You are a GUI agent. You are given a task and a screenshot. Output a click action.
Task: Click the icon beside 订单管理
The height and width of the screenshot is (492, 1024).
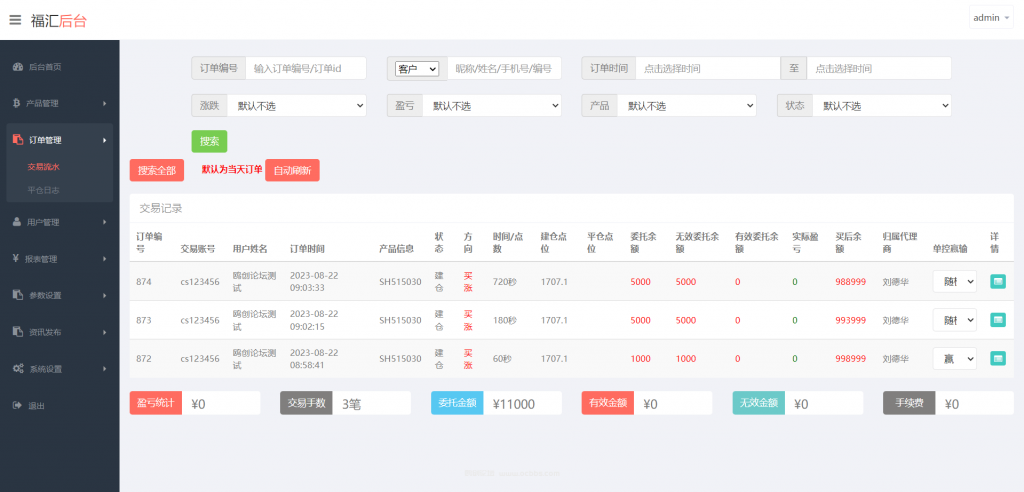pos(18,139)
